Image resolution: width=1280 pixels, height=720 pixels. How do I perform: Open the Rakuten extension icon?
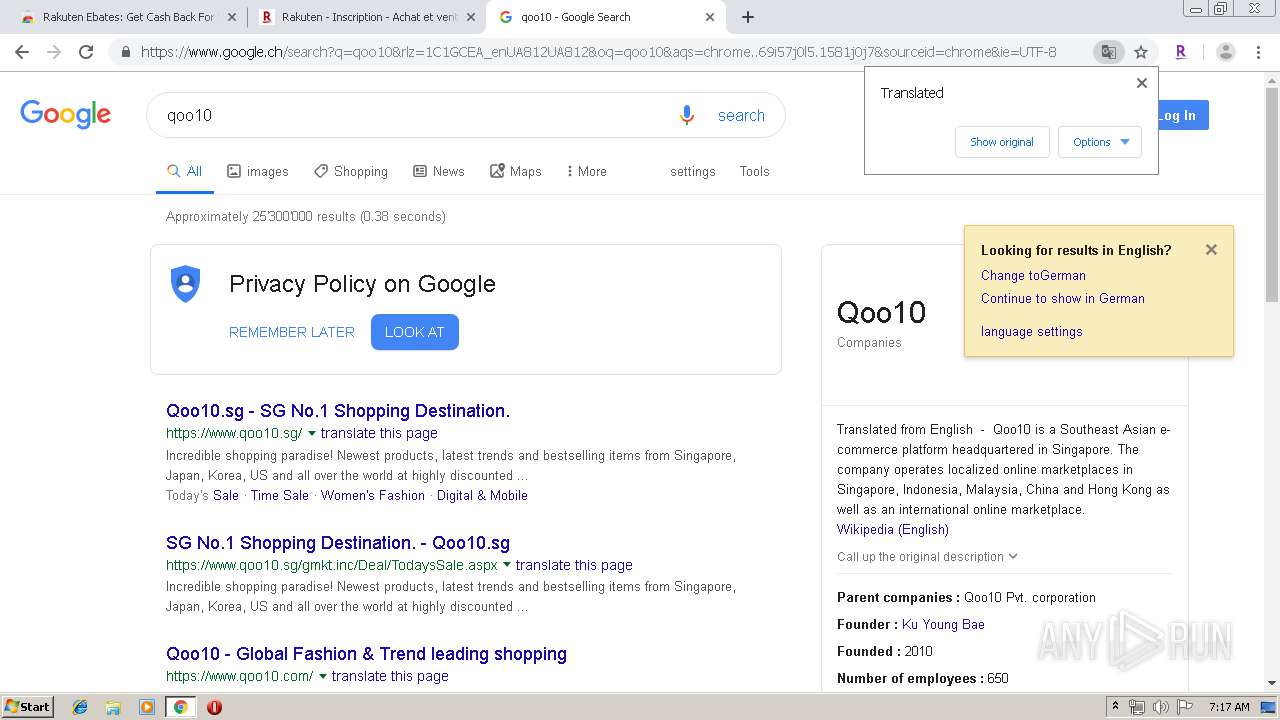1181,52
